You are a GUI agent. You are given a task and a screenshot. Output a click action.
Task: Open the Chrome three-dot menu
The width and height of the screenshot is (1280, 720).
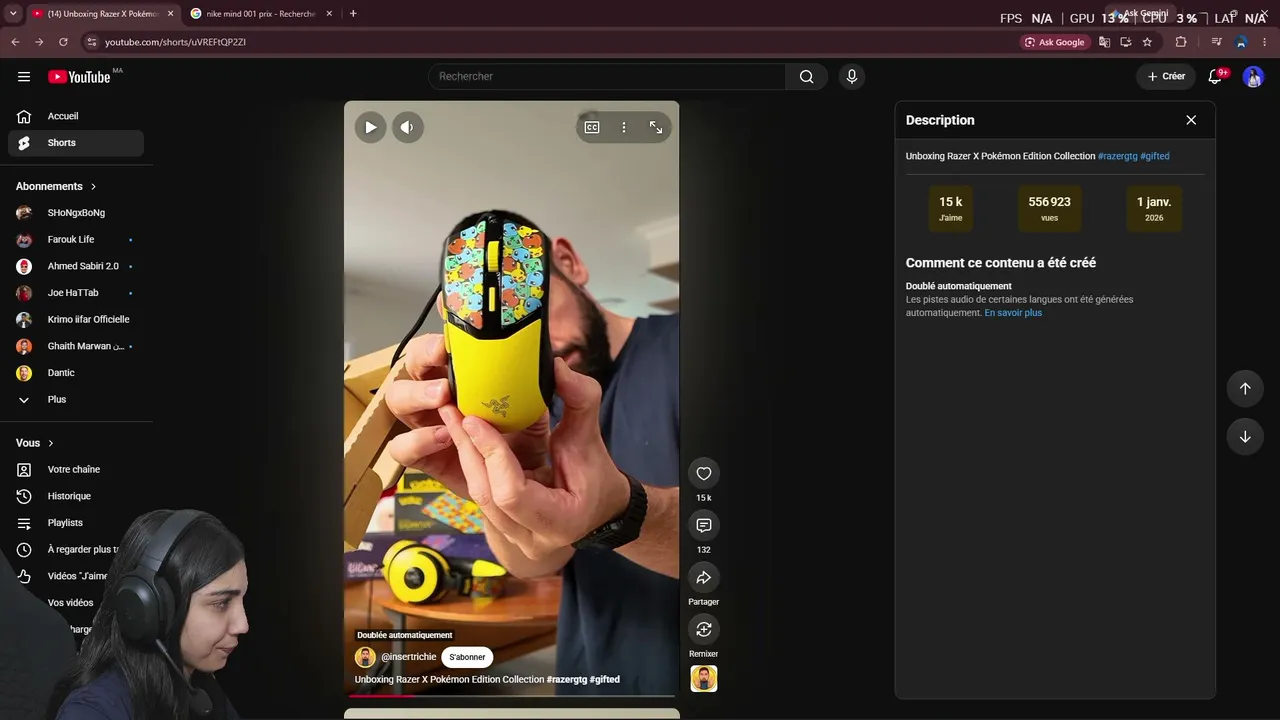coord(1264,42)
